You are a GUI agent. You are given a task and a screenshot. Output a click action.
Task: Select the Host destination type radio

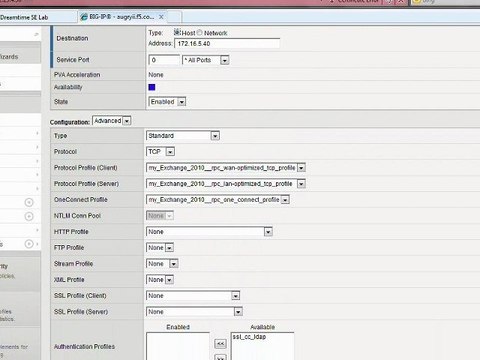coord(177,32)
